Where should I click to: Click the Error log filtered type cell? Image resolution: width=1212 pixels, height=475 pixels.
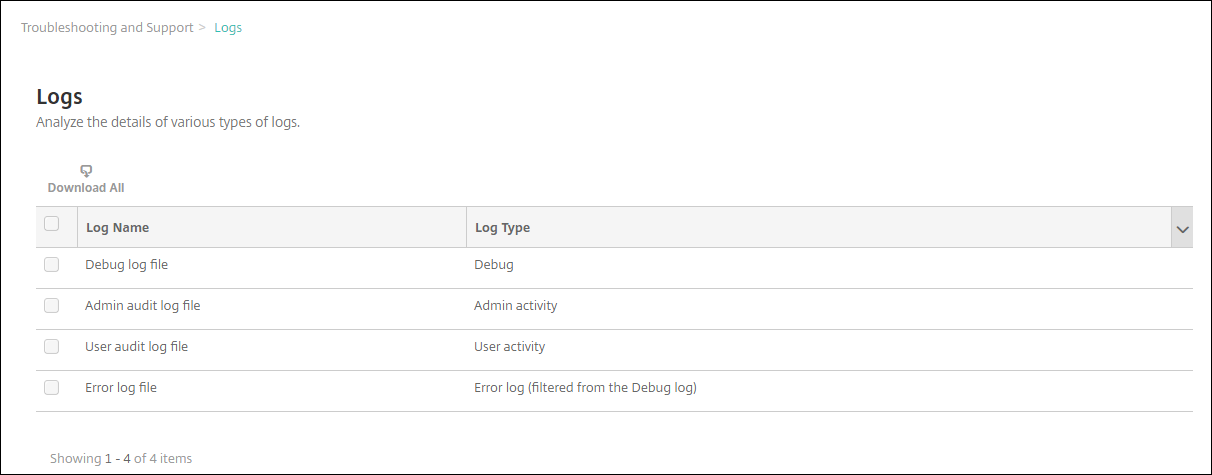585,388
